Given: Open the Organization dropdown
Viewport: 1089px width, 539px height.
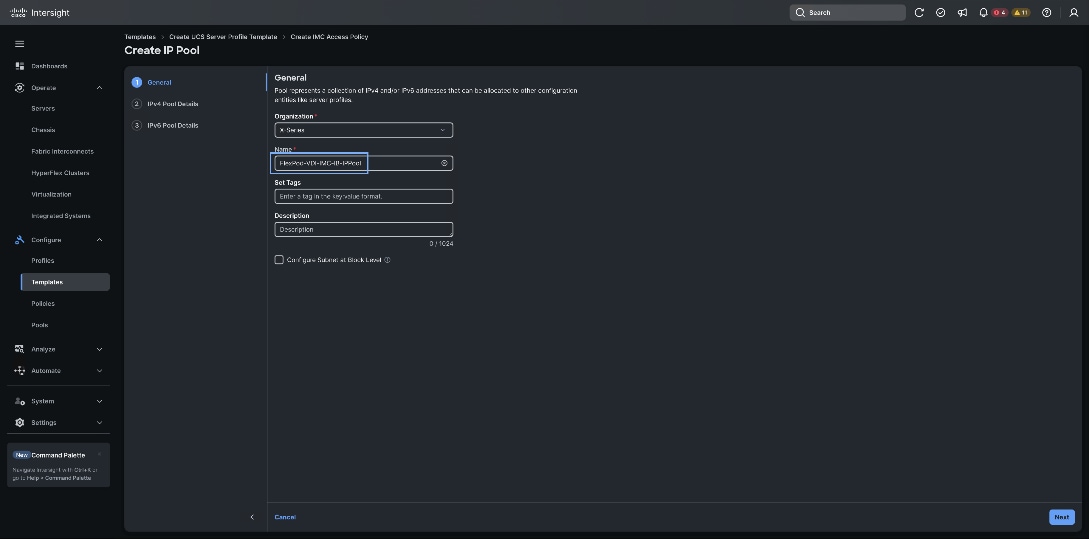Looking at the screenshot, I should [x=363, y=130].
